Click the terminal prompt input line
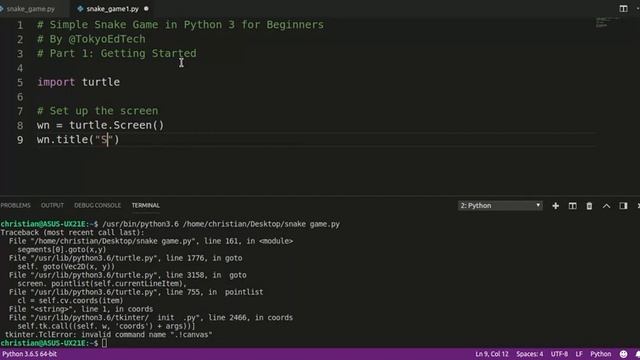 53,343
